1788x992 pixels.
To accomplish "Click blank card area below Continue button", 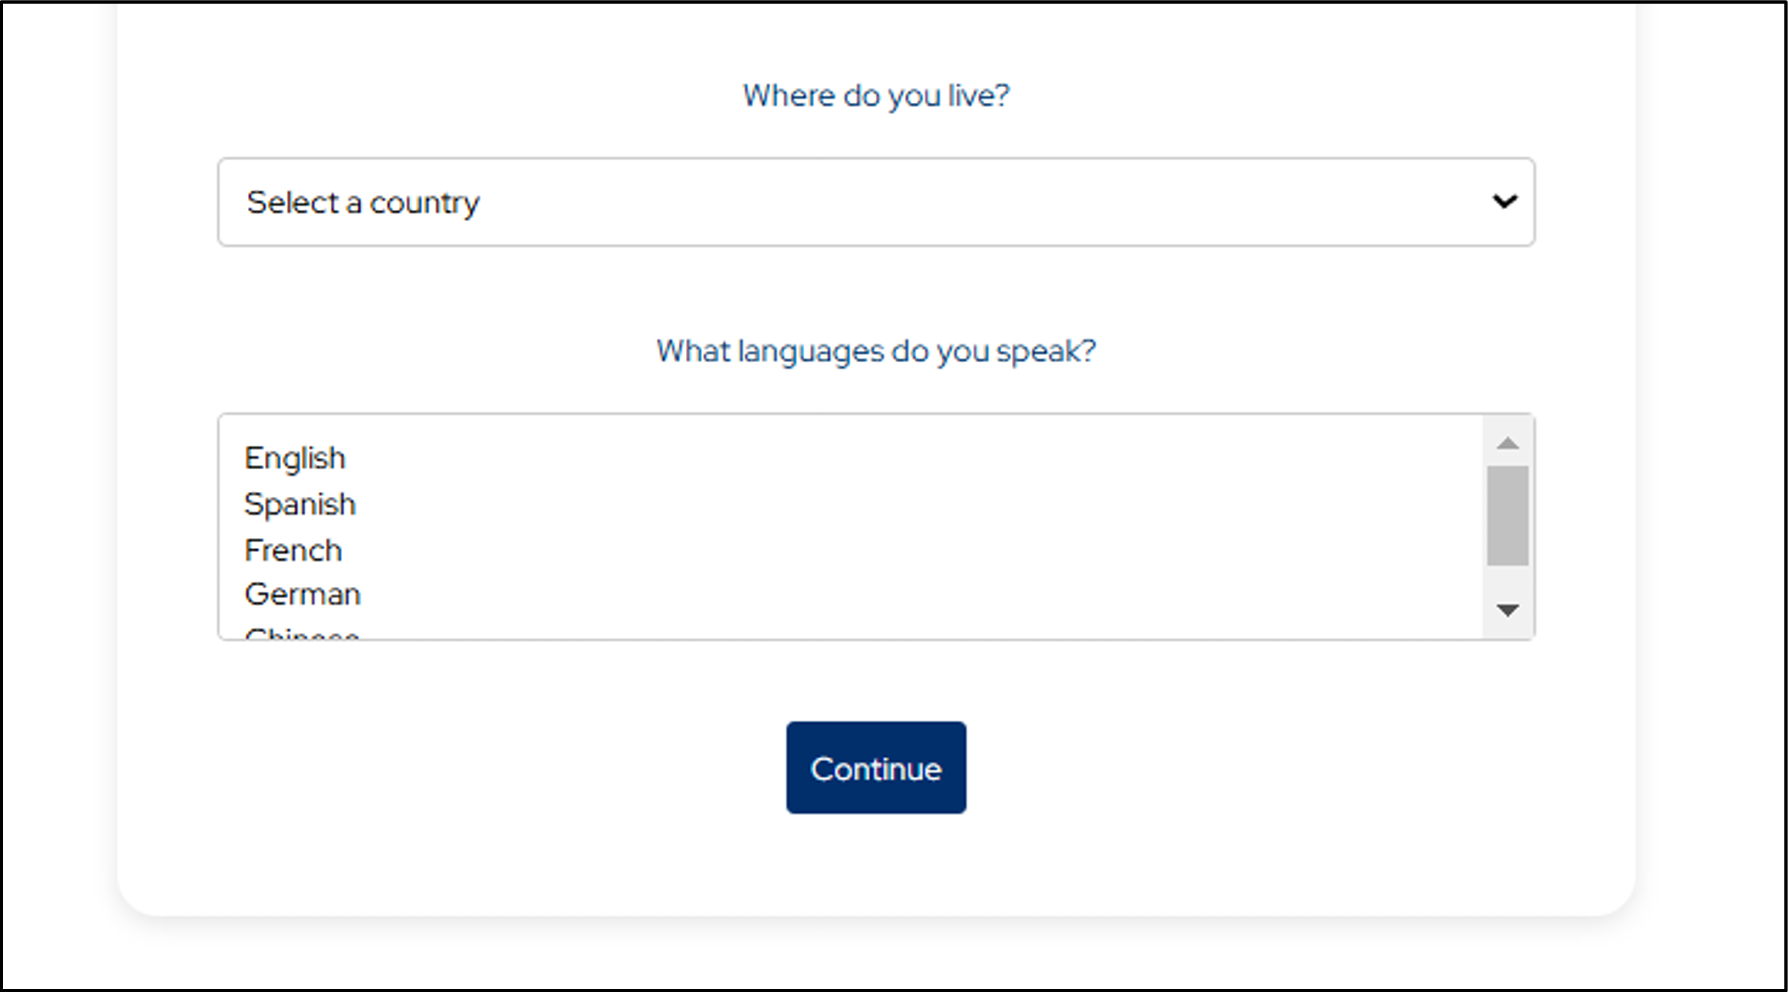I will [876, 865].
